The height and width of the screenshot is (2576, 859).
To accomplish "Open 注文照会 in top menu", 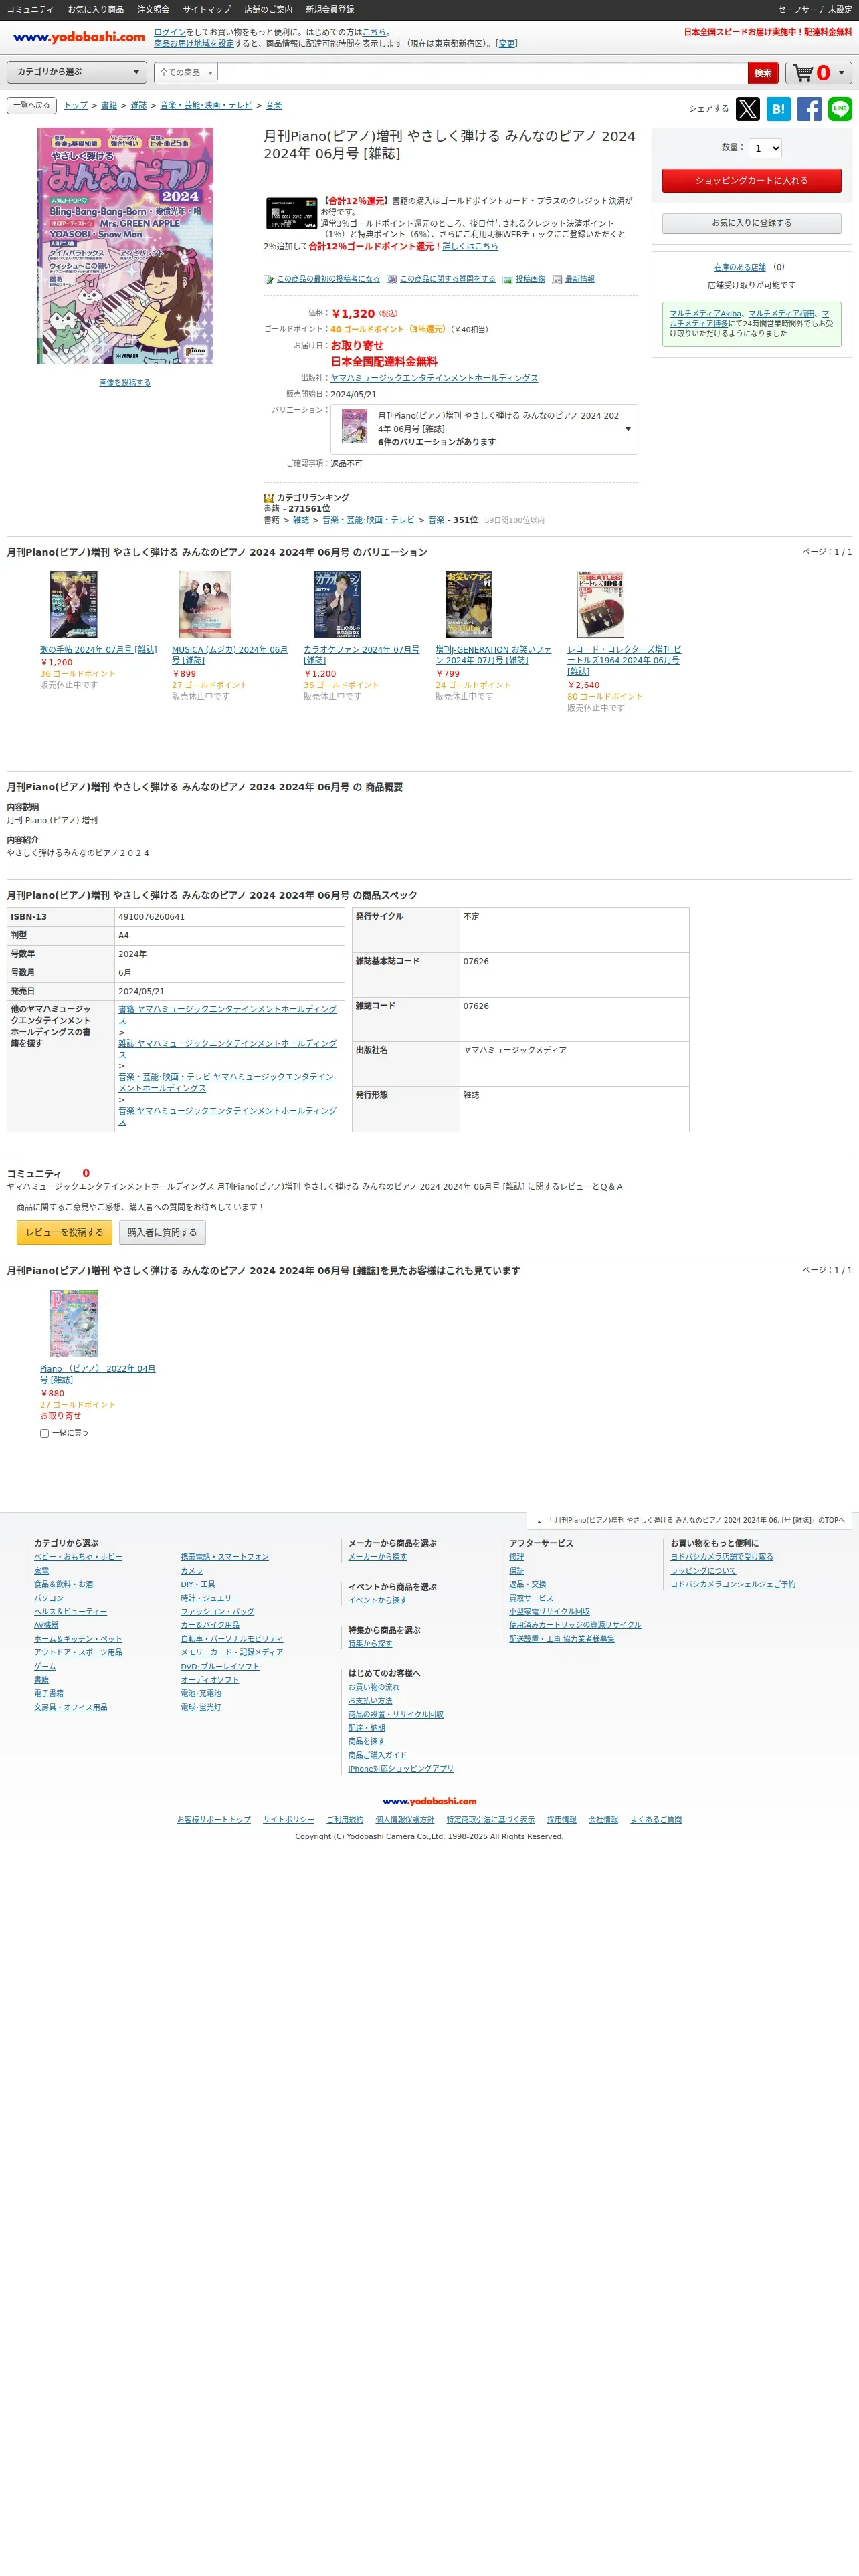I will (153, 9).
